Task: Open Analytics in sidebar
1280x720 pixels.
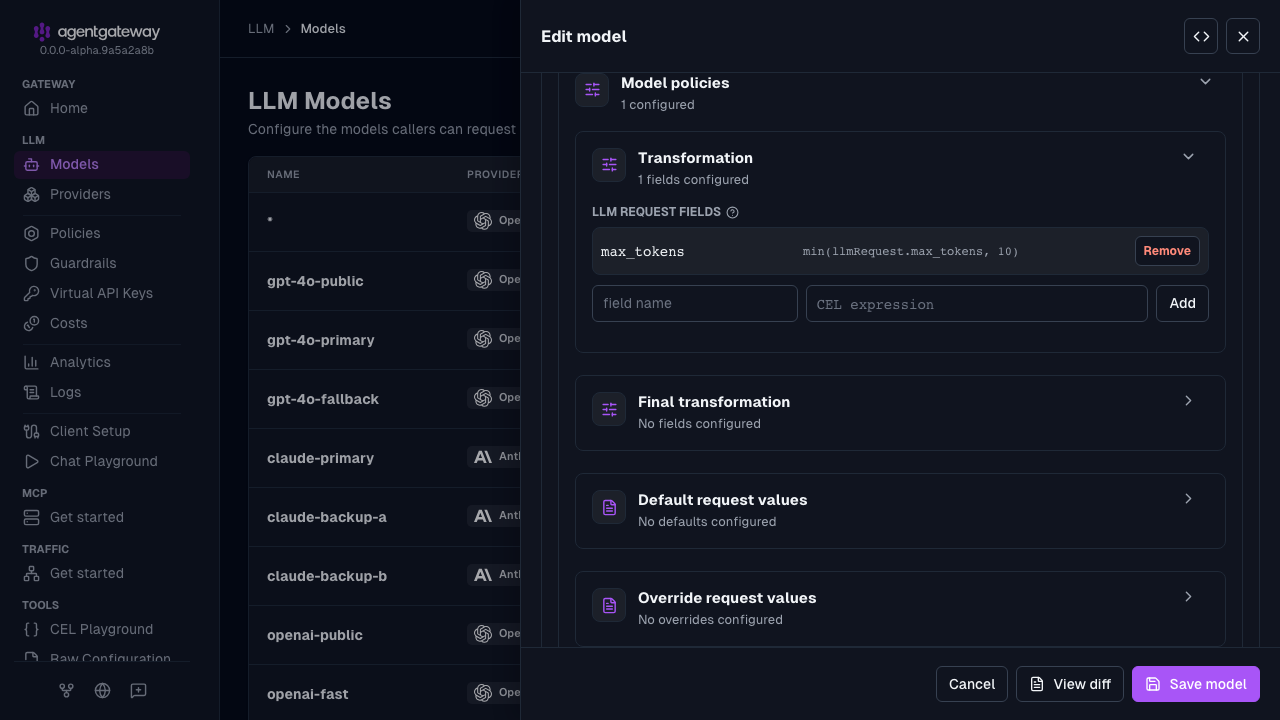Action: [x=102, y=362]
